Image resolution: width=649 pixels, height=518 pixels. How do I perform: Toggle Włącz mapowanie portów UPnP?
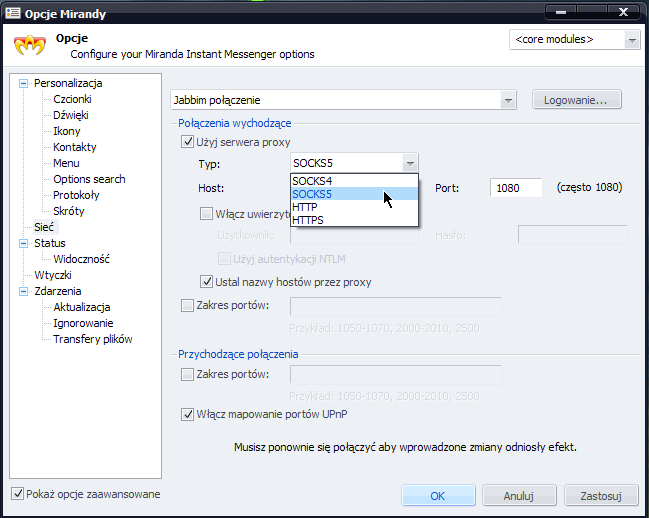pyautogui.click(x=187, y=414)
